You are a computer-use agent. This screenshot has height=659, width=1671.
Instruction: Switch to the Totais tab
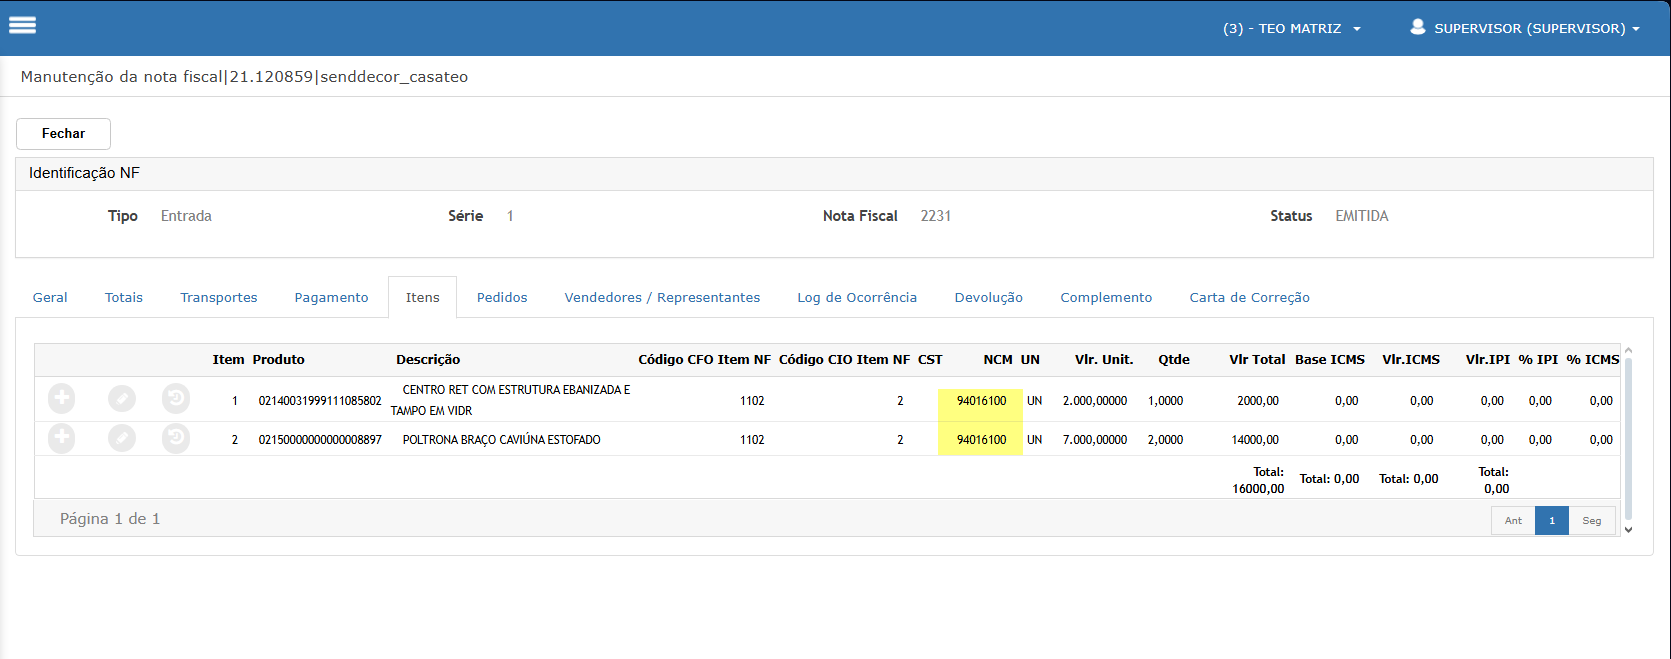[x=124, y=297]
